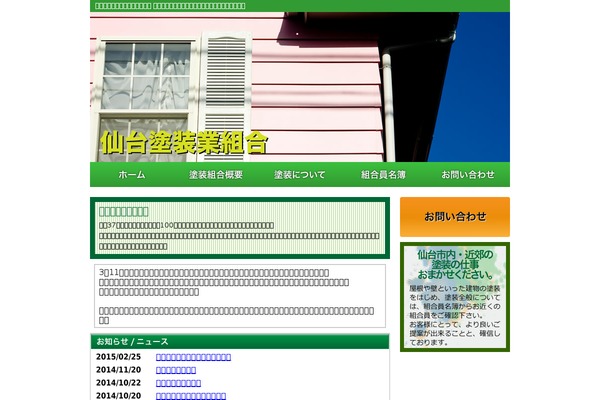Open お問い合わせ in the green navigation bar

[468, 175]
